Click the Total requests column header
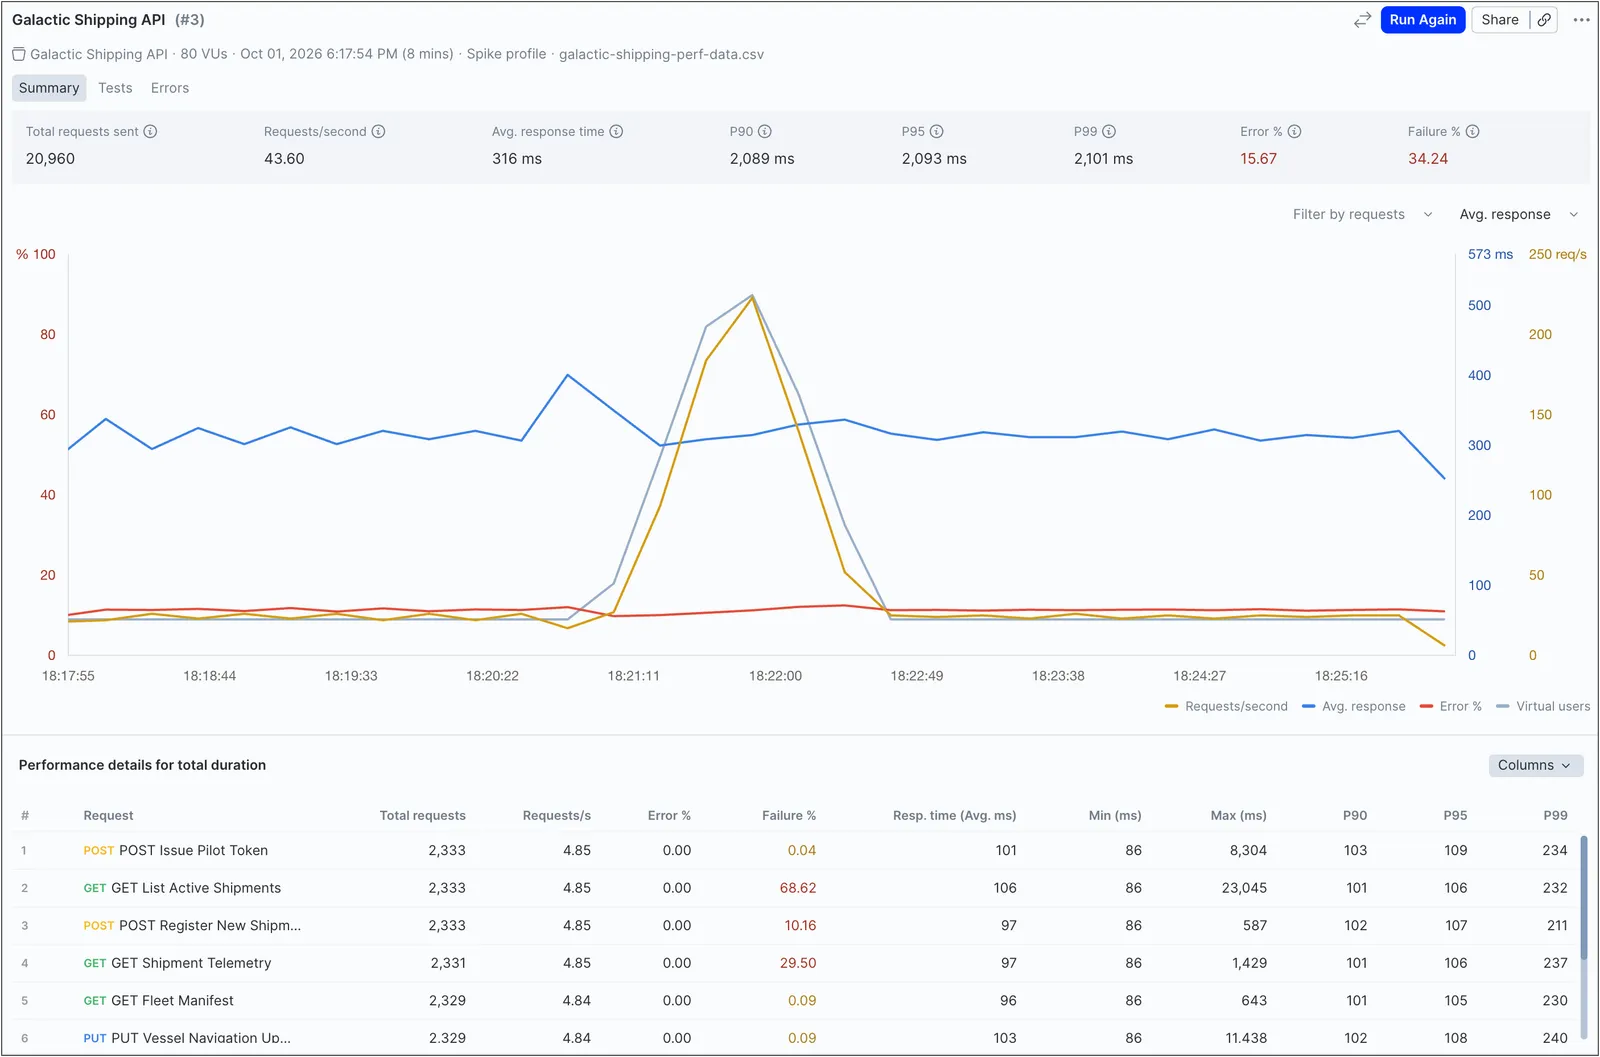The height and width of the screenshot is (1057, 1600). coord(422,815)
